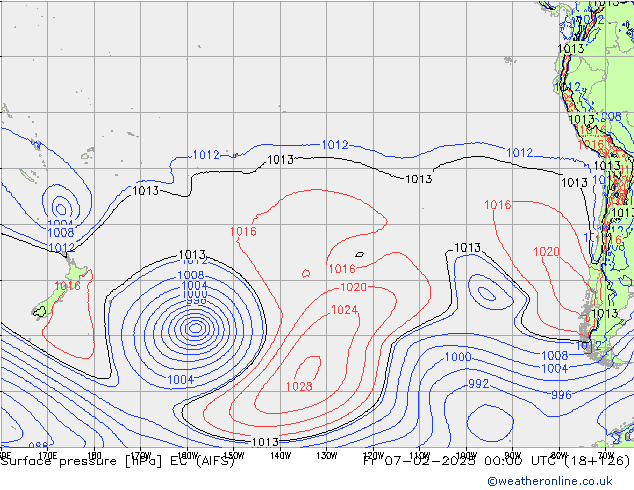This screenshot has width=634, height=490.
Task: Click the innermost ring of the large low
Action: click(x=196, y=327)
